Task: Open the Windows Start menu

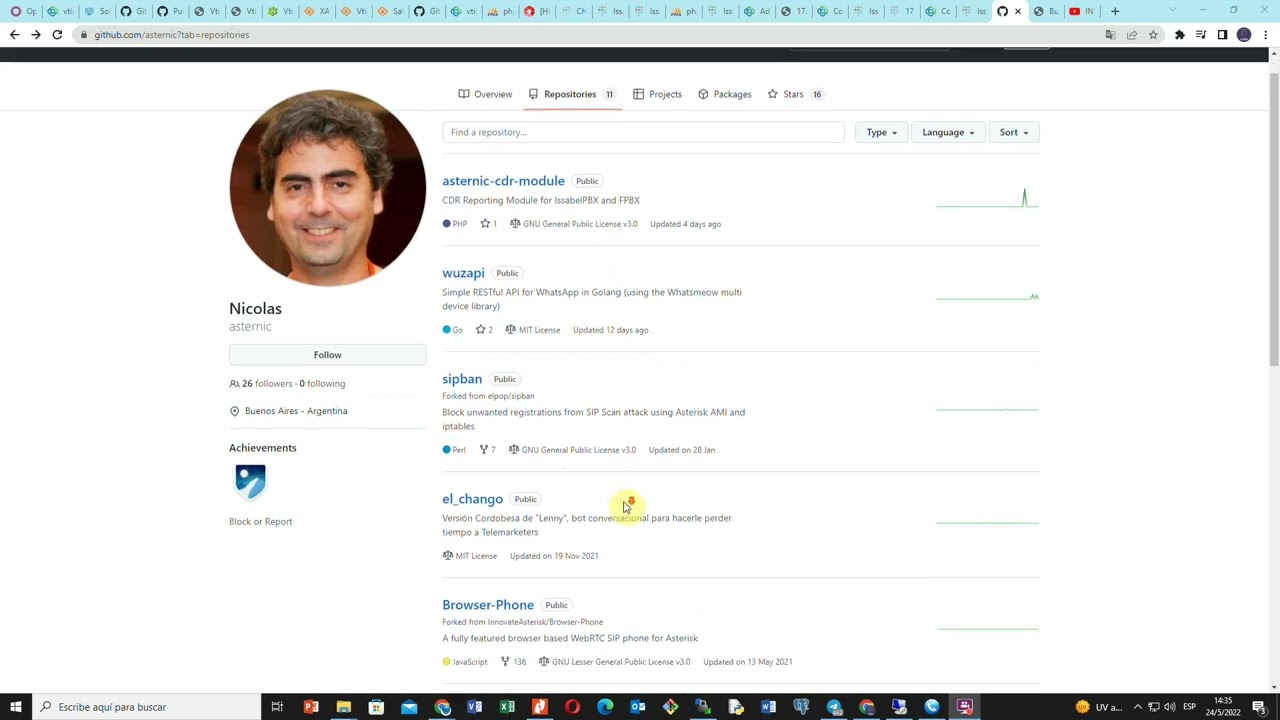Action: (16, 707)
